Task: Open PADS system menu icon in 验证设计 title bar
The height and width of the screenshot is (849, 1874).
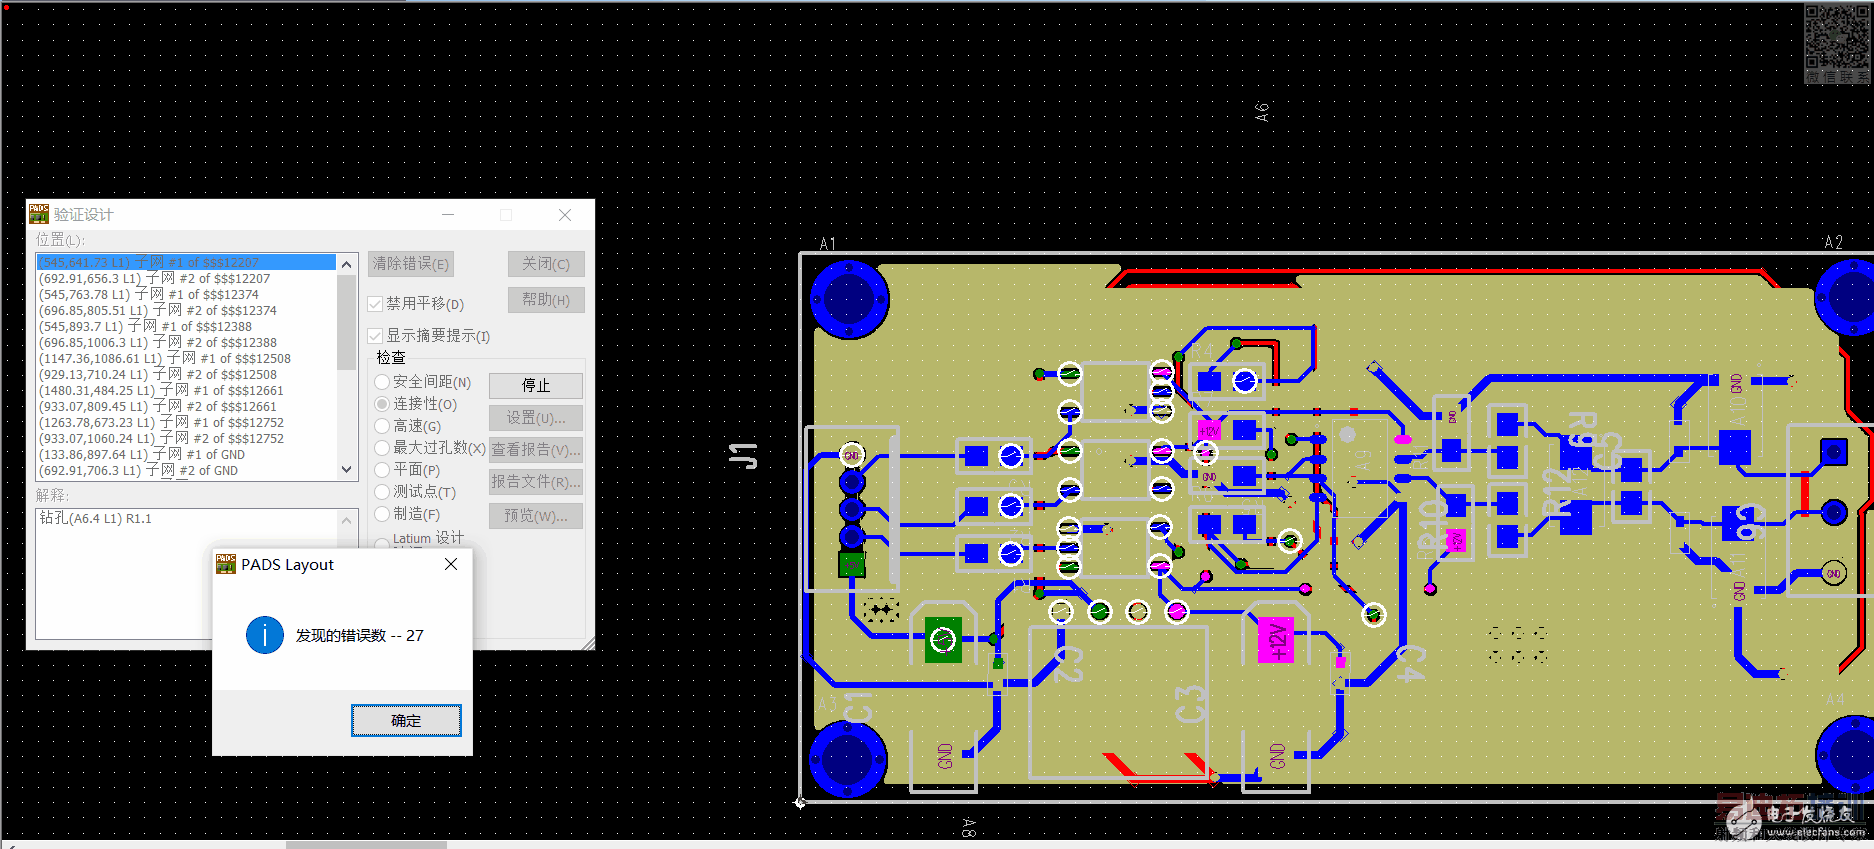Action: pos(39,214)
